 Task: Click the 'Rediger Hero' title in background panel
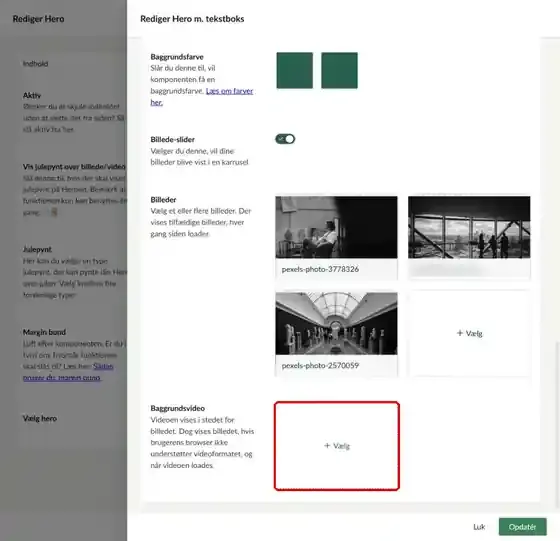tap(38, 19)
